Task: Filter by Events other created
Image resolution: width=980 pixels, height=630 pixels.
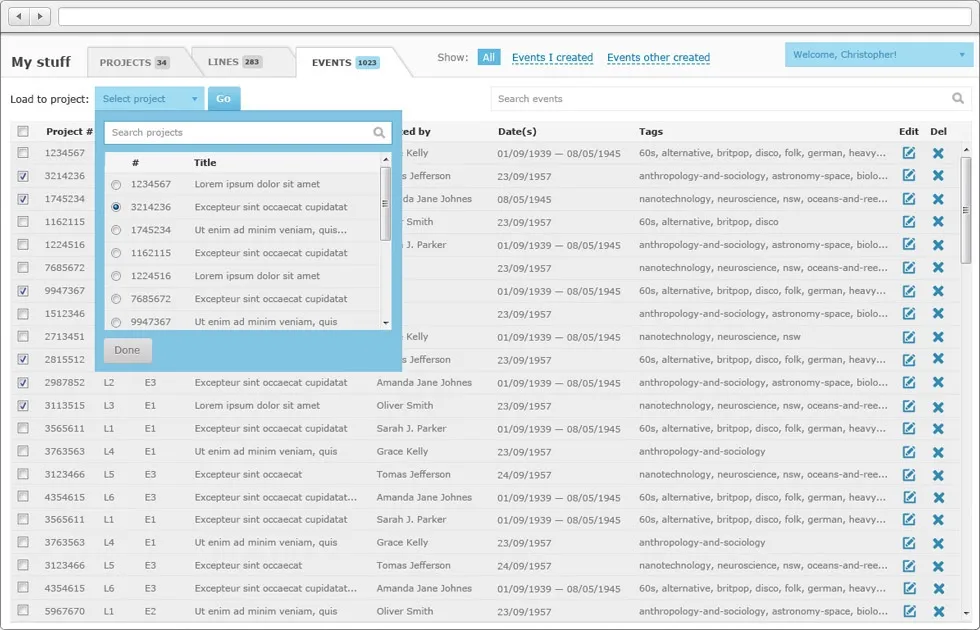Action: point(658,58)
